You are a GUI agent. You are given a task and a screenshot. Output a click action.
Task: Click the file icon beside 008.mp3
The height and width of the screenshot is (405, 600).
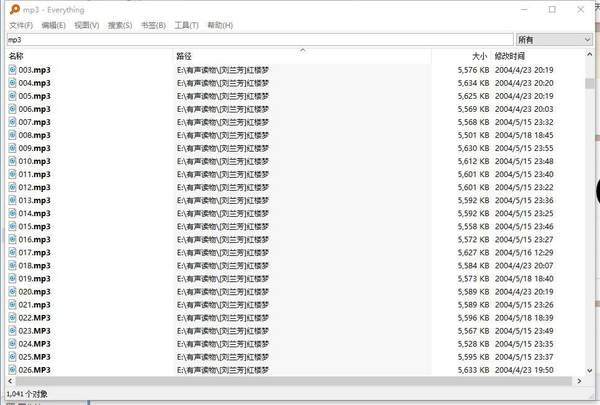tap(13, 135)
